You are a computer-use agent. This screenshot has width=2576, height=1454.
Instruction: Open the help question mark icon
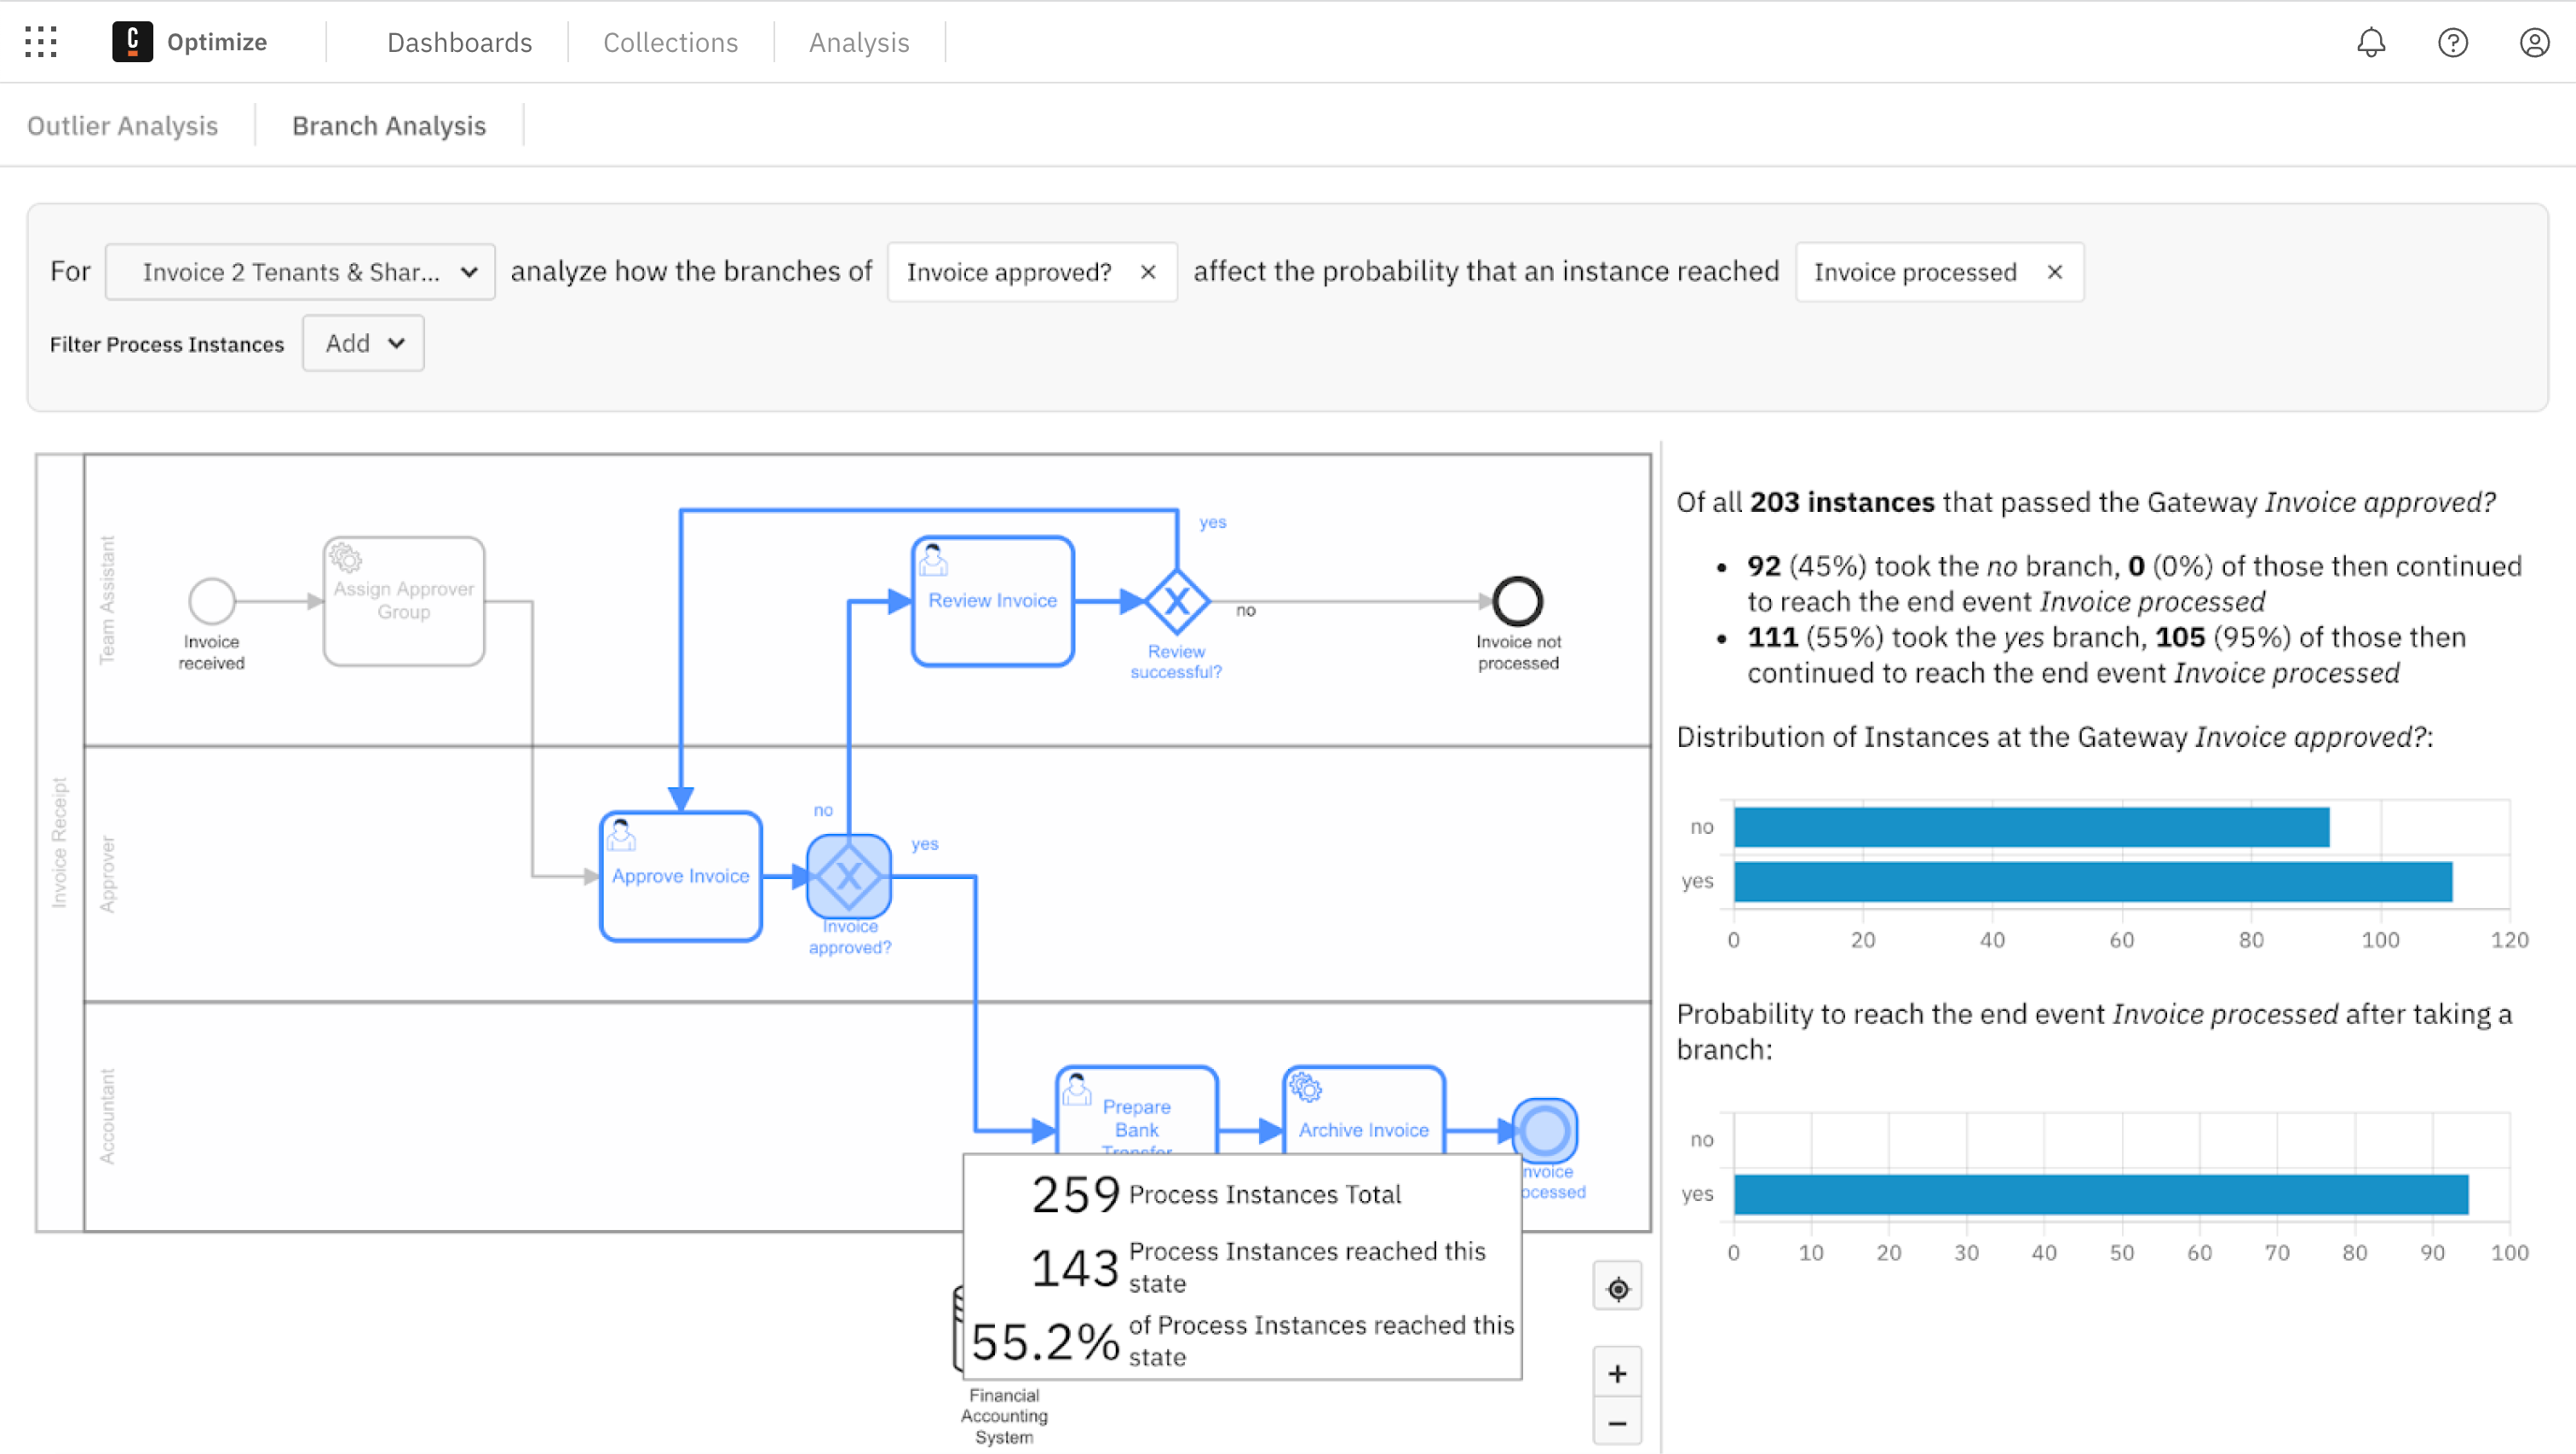tap(2453, 42)
